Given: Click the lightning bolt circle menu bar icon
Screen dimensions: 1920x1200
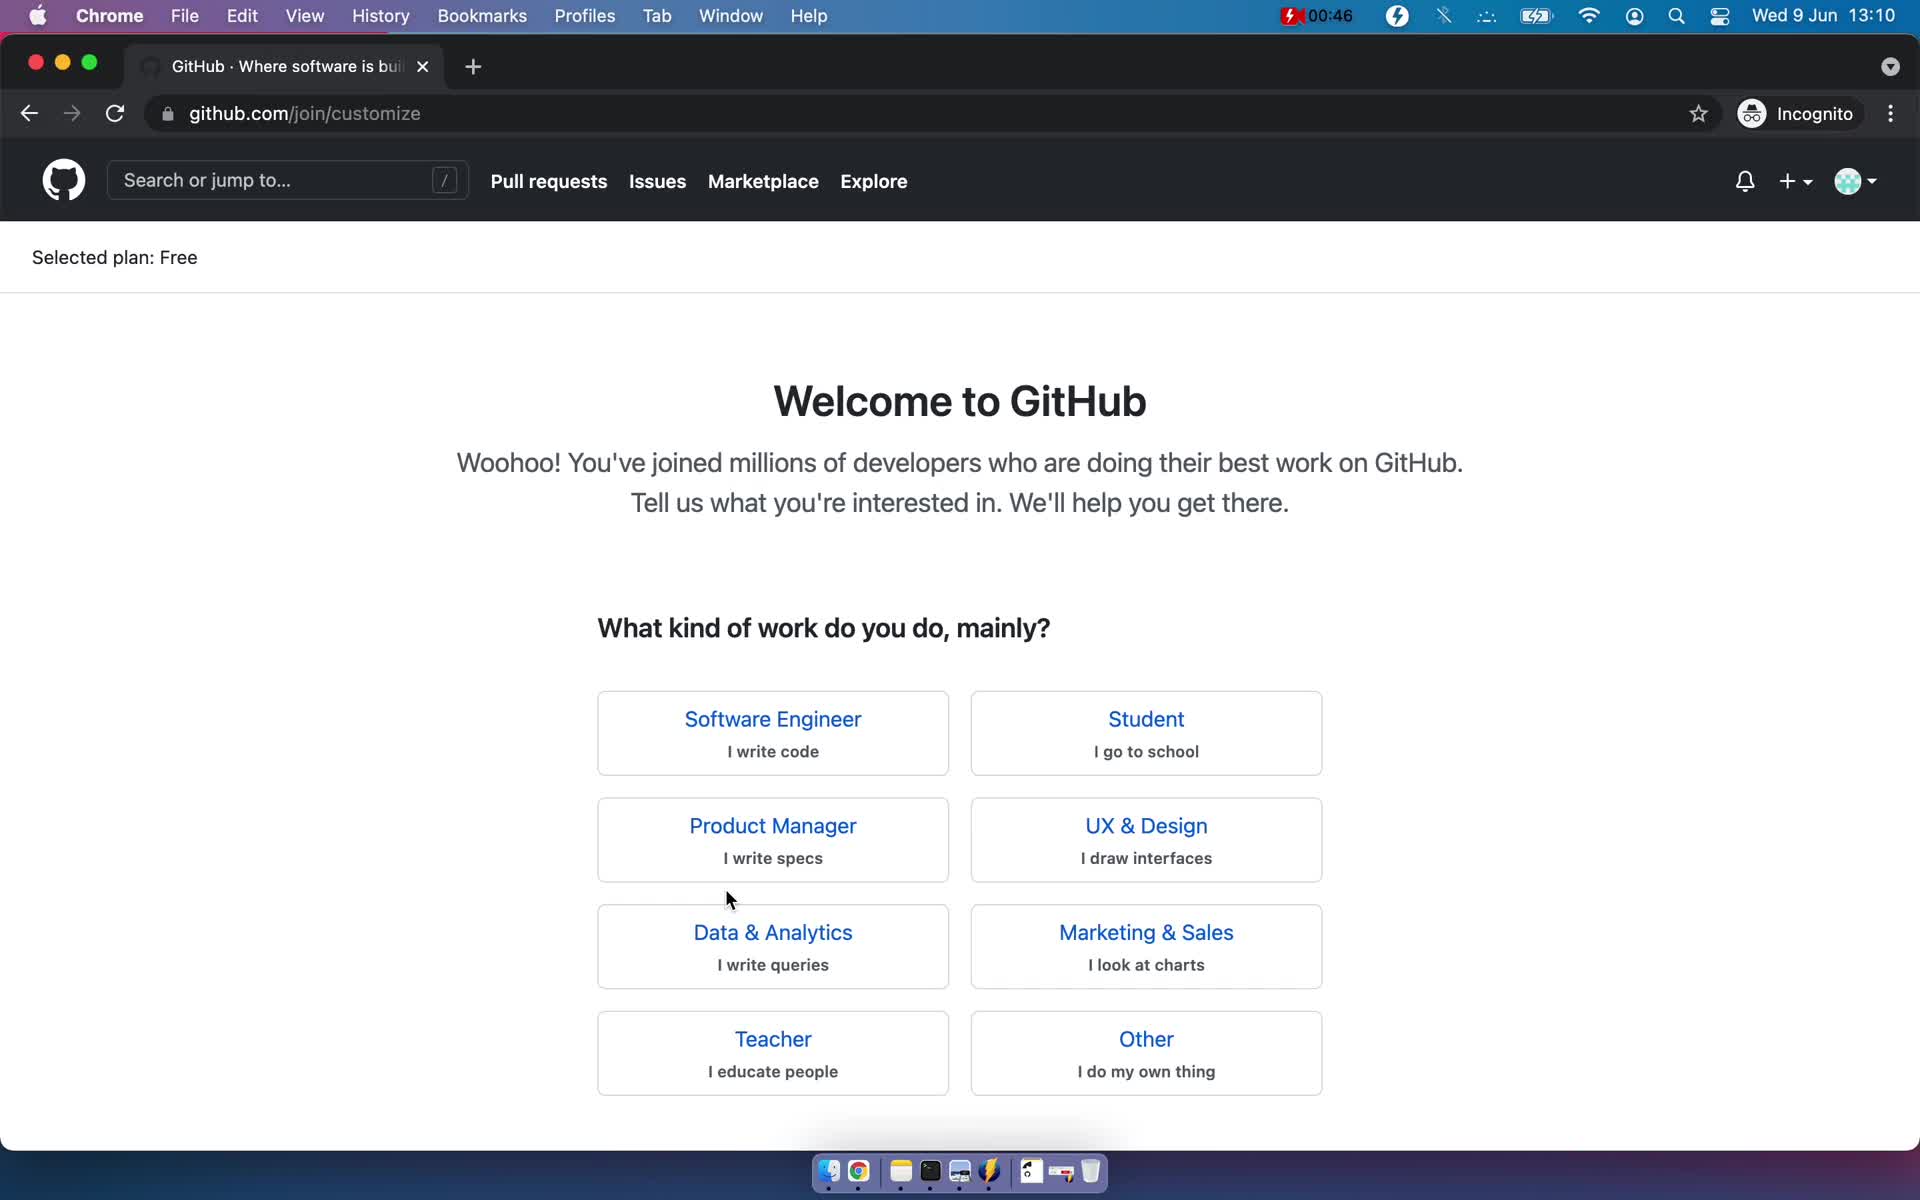Looking at the screenshot, I should coord(1397,16).
